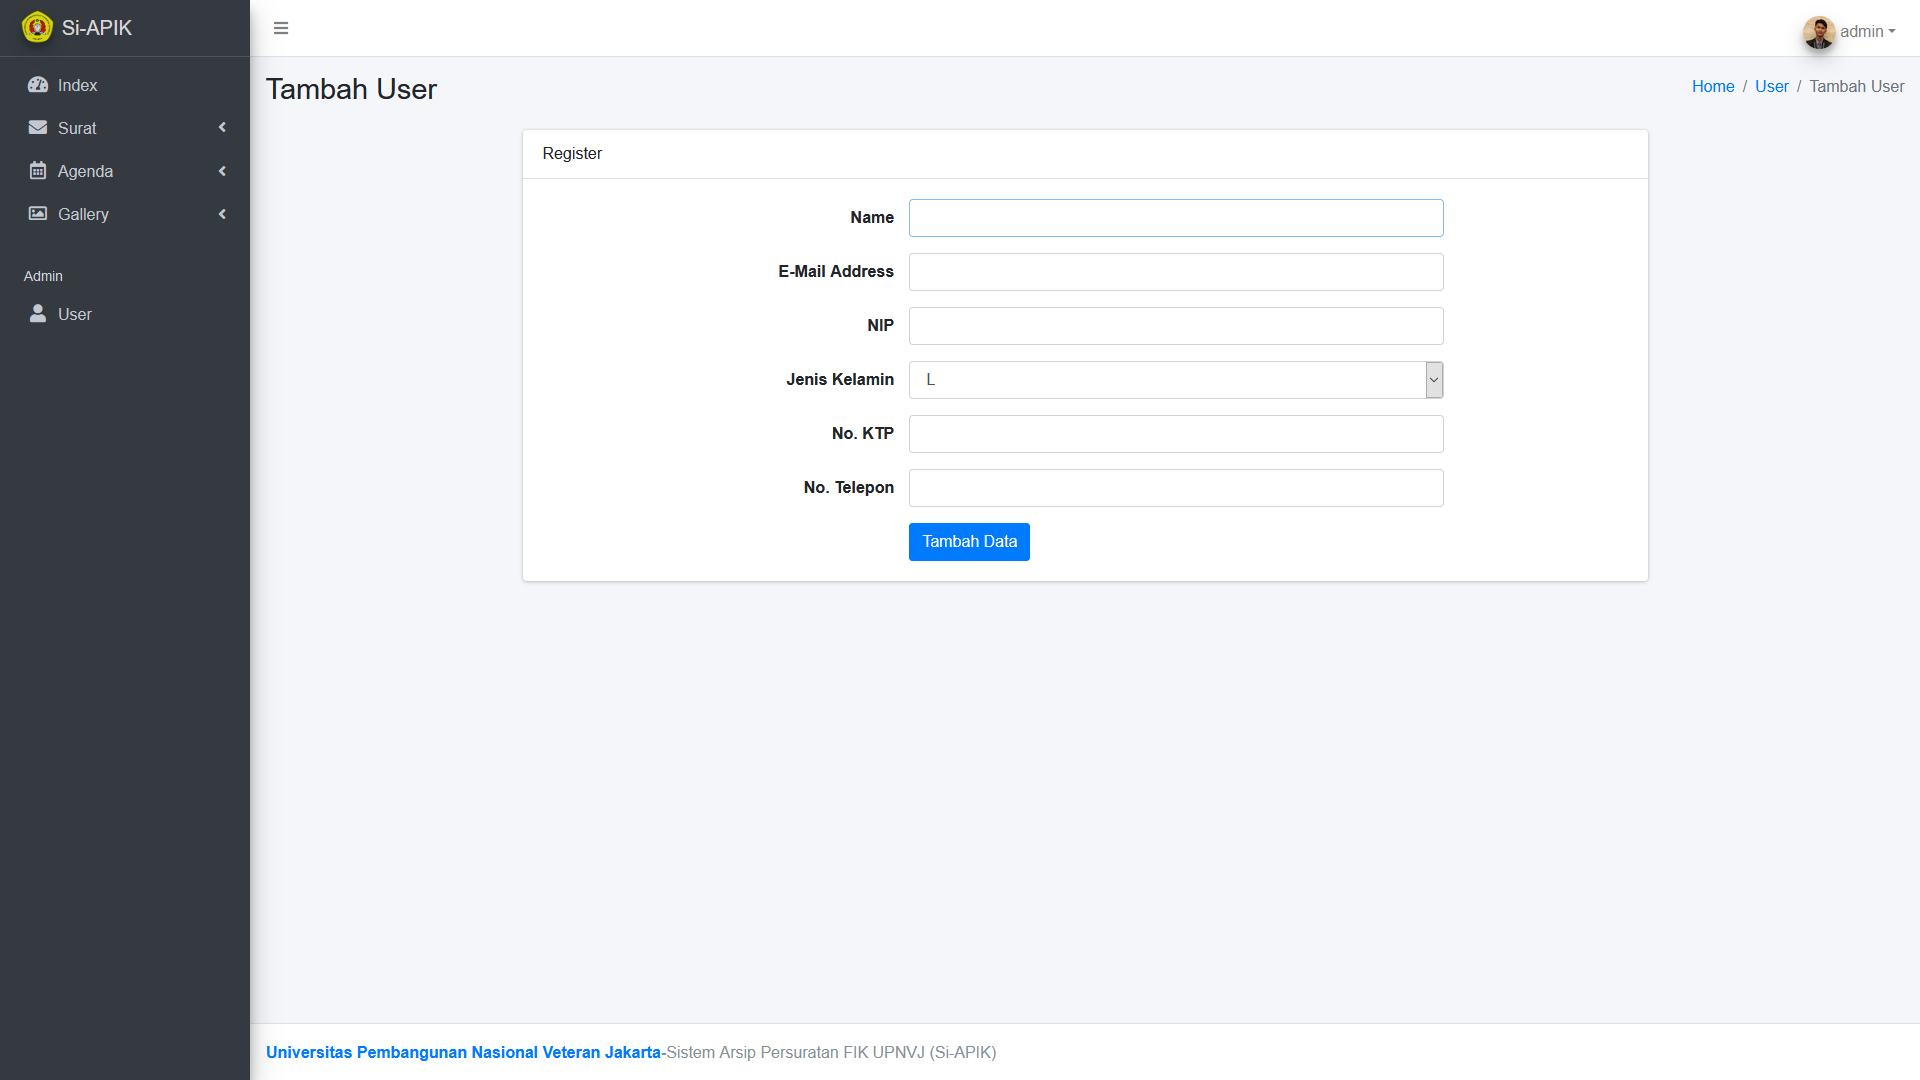The height and width of the screenshot is (1080, 1920).
Task: Click the User person icon under Admin
Action: point(38,314)
